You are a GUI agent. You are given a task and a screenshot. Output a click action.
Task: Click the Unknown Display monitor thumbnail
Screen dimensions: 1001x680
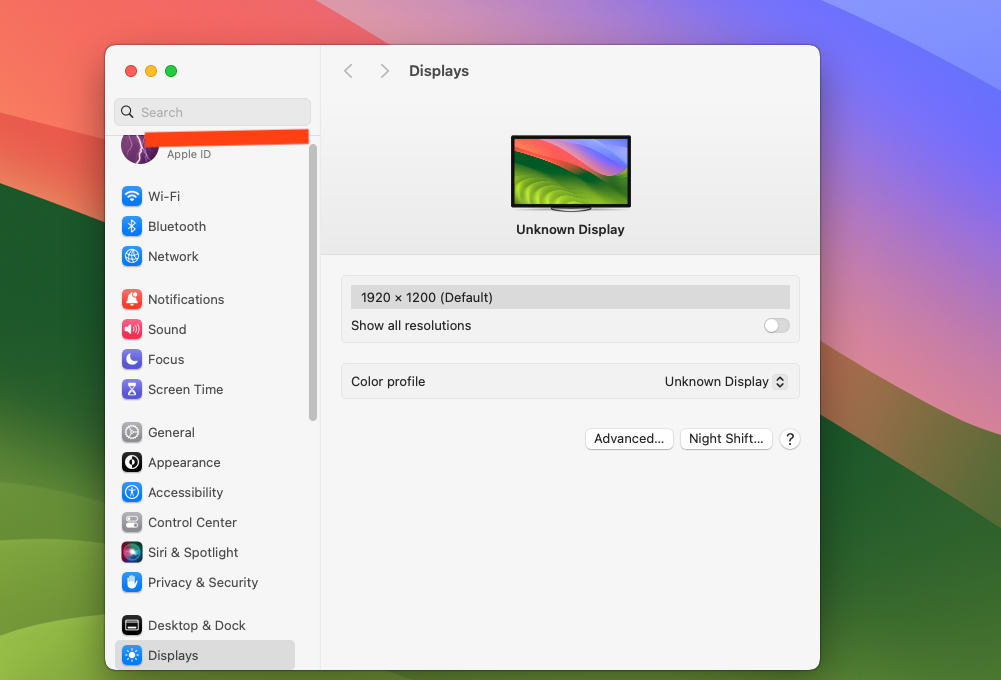(x=571, y=173)
